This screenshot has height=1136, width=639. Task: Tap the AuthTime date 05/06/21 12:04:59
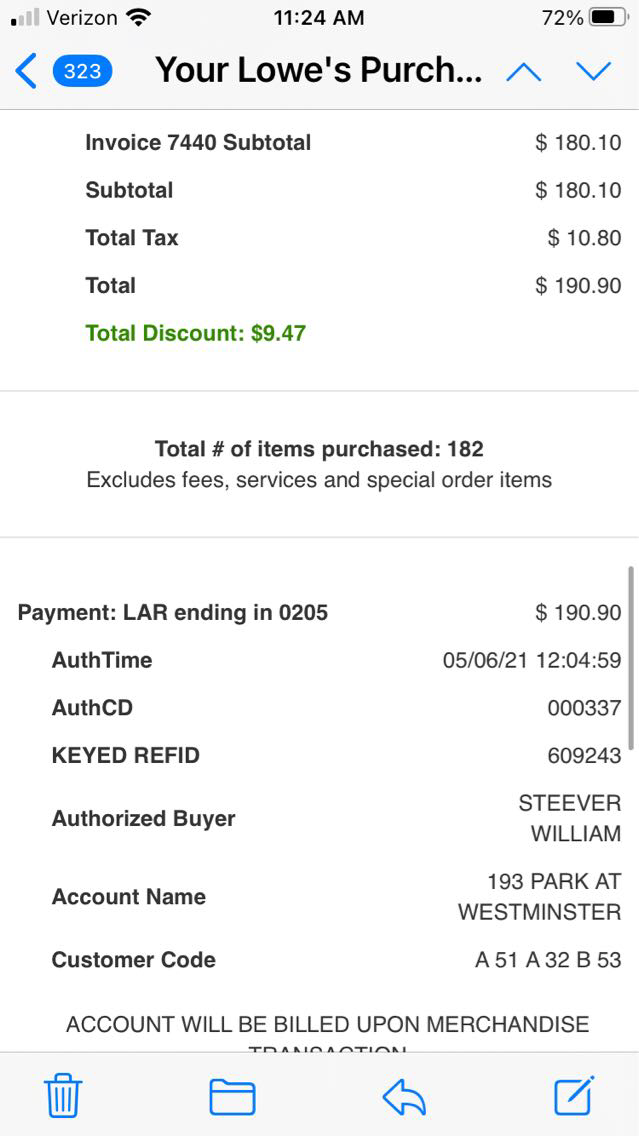[x=532, y=661]
